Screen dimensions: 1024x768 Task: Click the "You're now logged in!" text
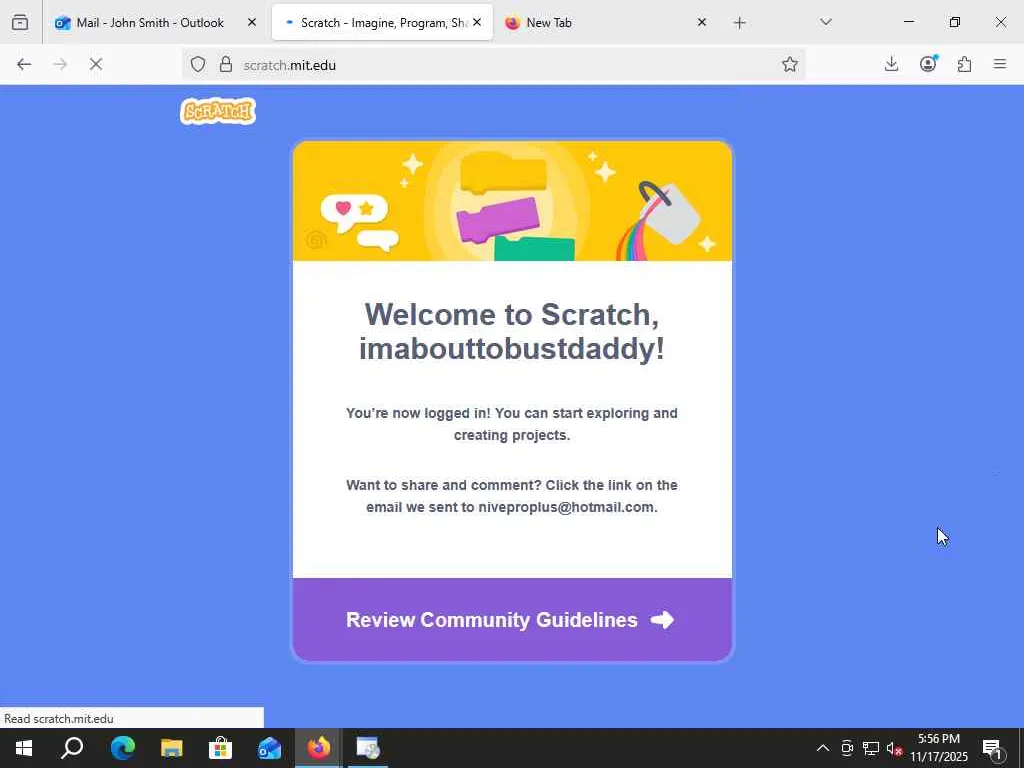(418, 413)
